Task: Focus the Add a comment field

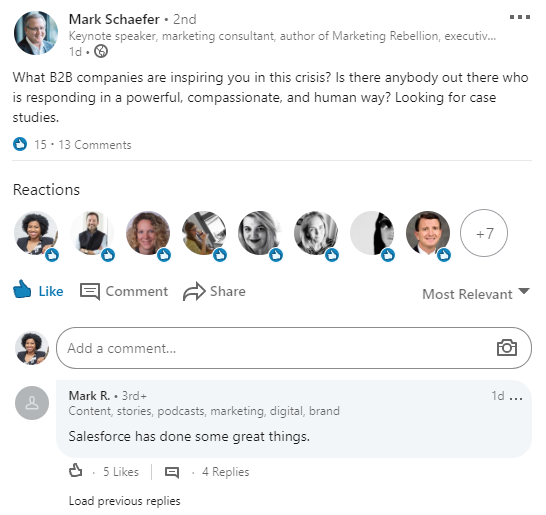Action: [294, 348]
